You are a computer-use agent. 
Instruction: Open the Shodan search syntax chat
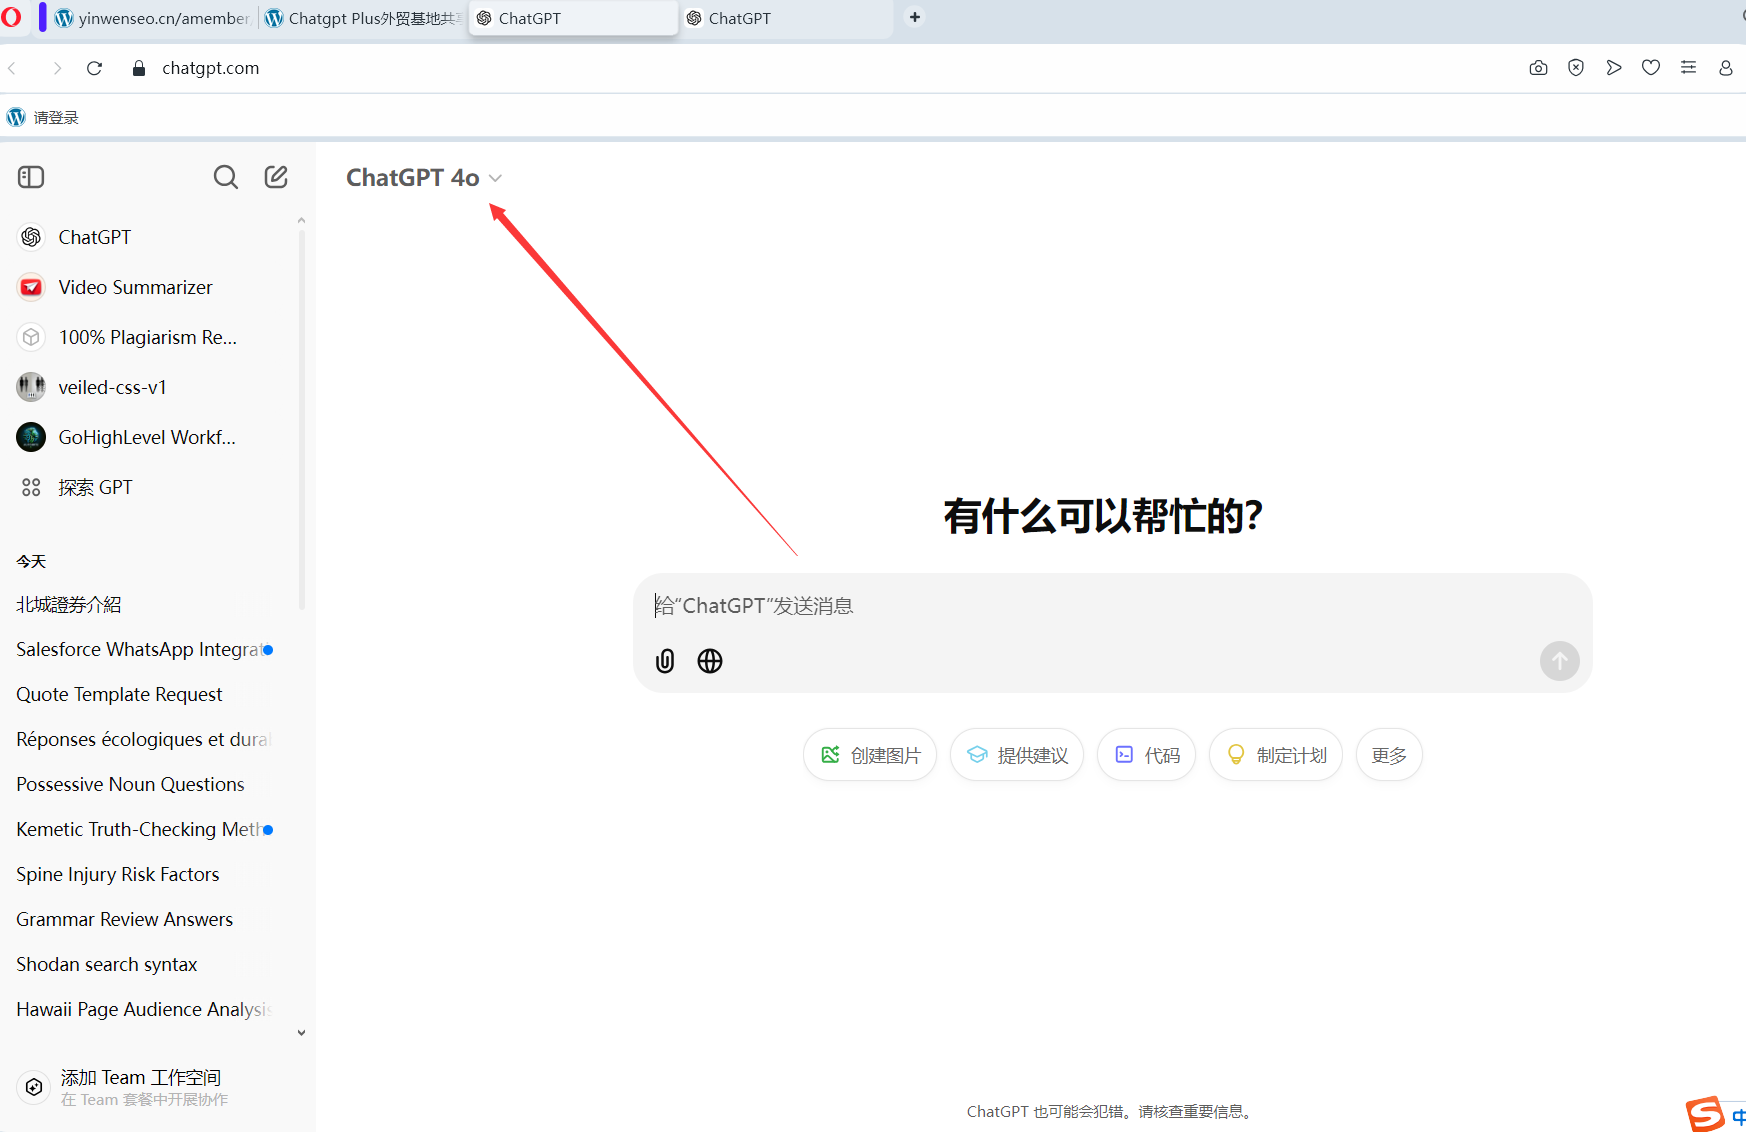107,964
